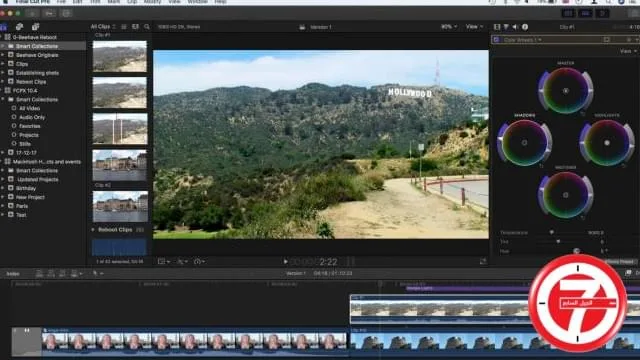Screen dimensions: 640x360
Task: Open the Audio inspector speaker icon
Action: (x=515, y=27)
